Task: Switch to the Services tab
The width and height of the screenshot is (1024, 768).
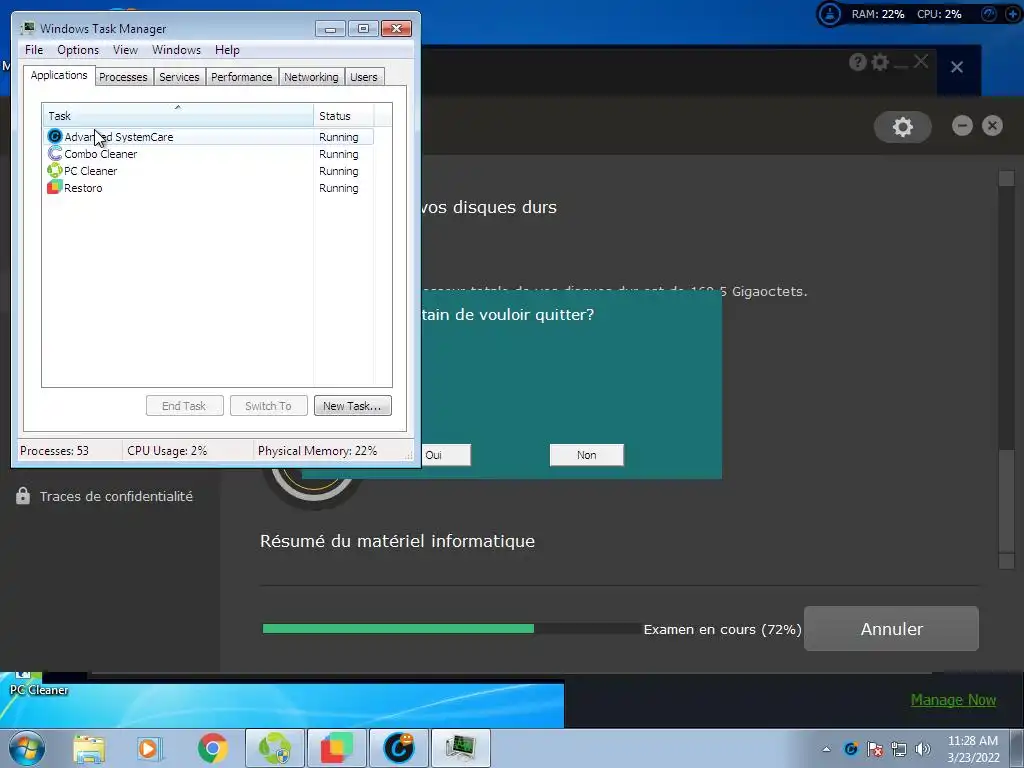Action: click(179, 77)
